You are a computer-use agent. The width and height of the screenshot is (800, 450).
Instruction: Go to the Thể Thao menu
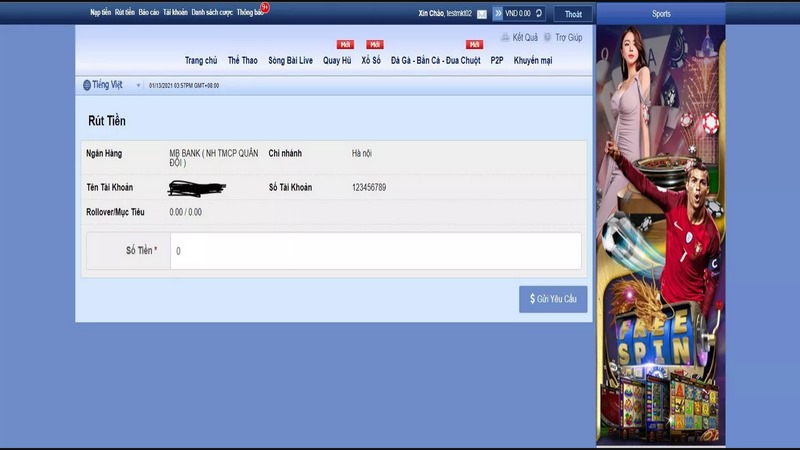[x=242, y=61]
